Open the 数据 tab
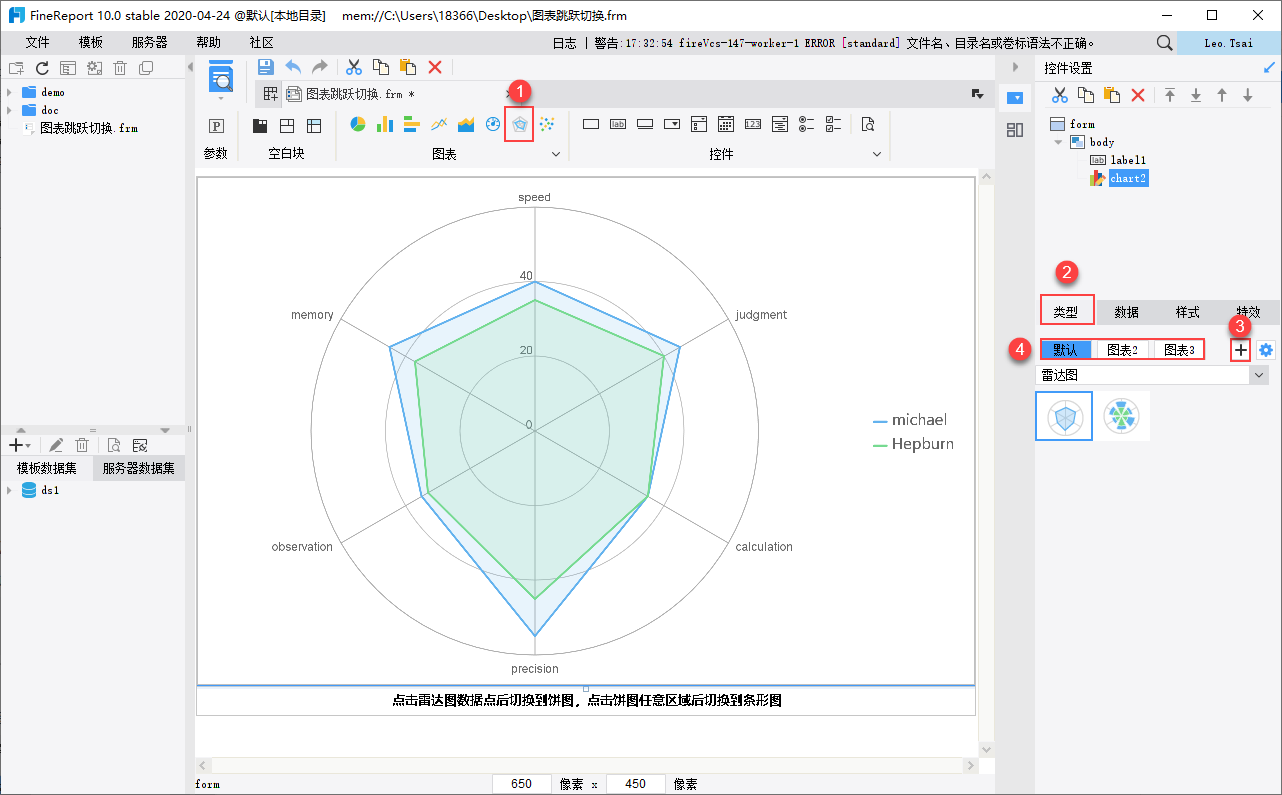 pyautogui.click(x=1127, y=312)
